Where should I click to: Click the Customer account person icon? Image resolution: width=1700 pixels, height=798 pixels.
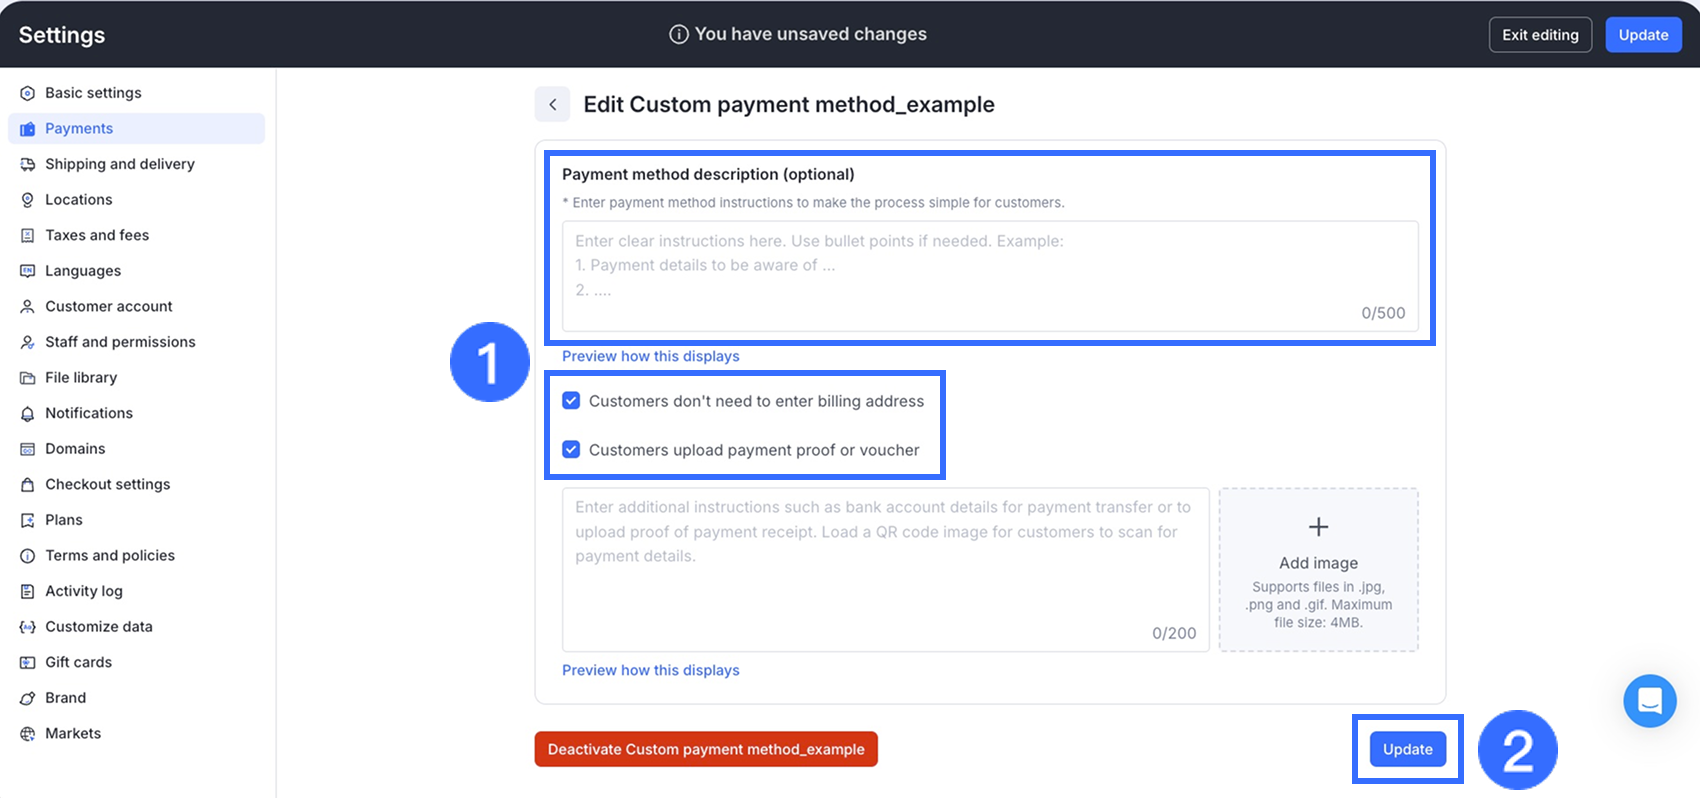tap(28, 307)
